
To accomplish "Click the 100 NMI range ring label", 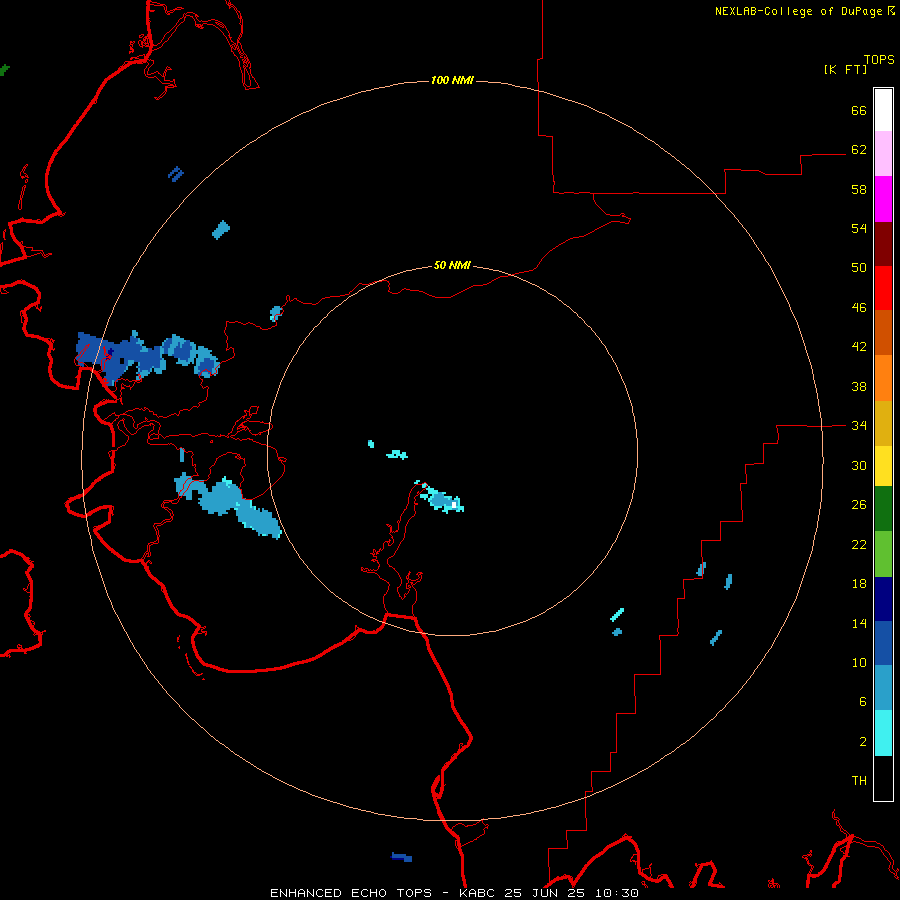I will tap(452, 80).
